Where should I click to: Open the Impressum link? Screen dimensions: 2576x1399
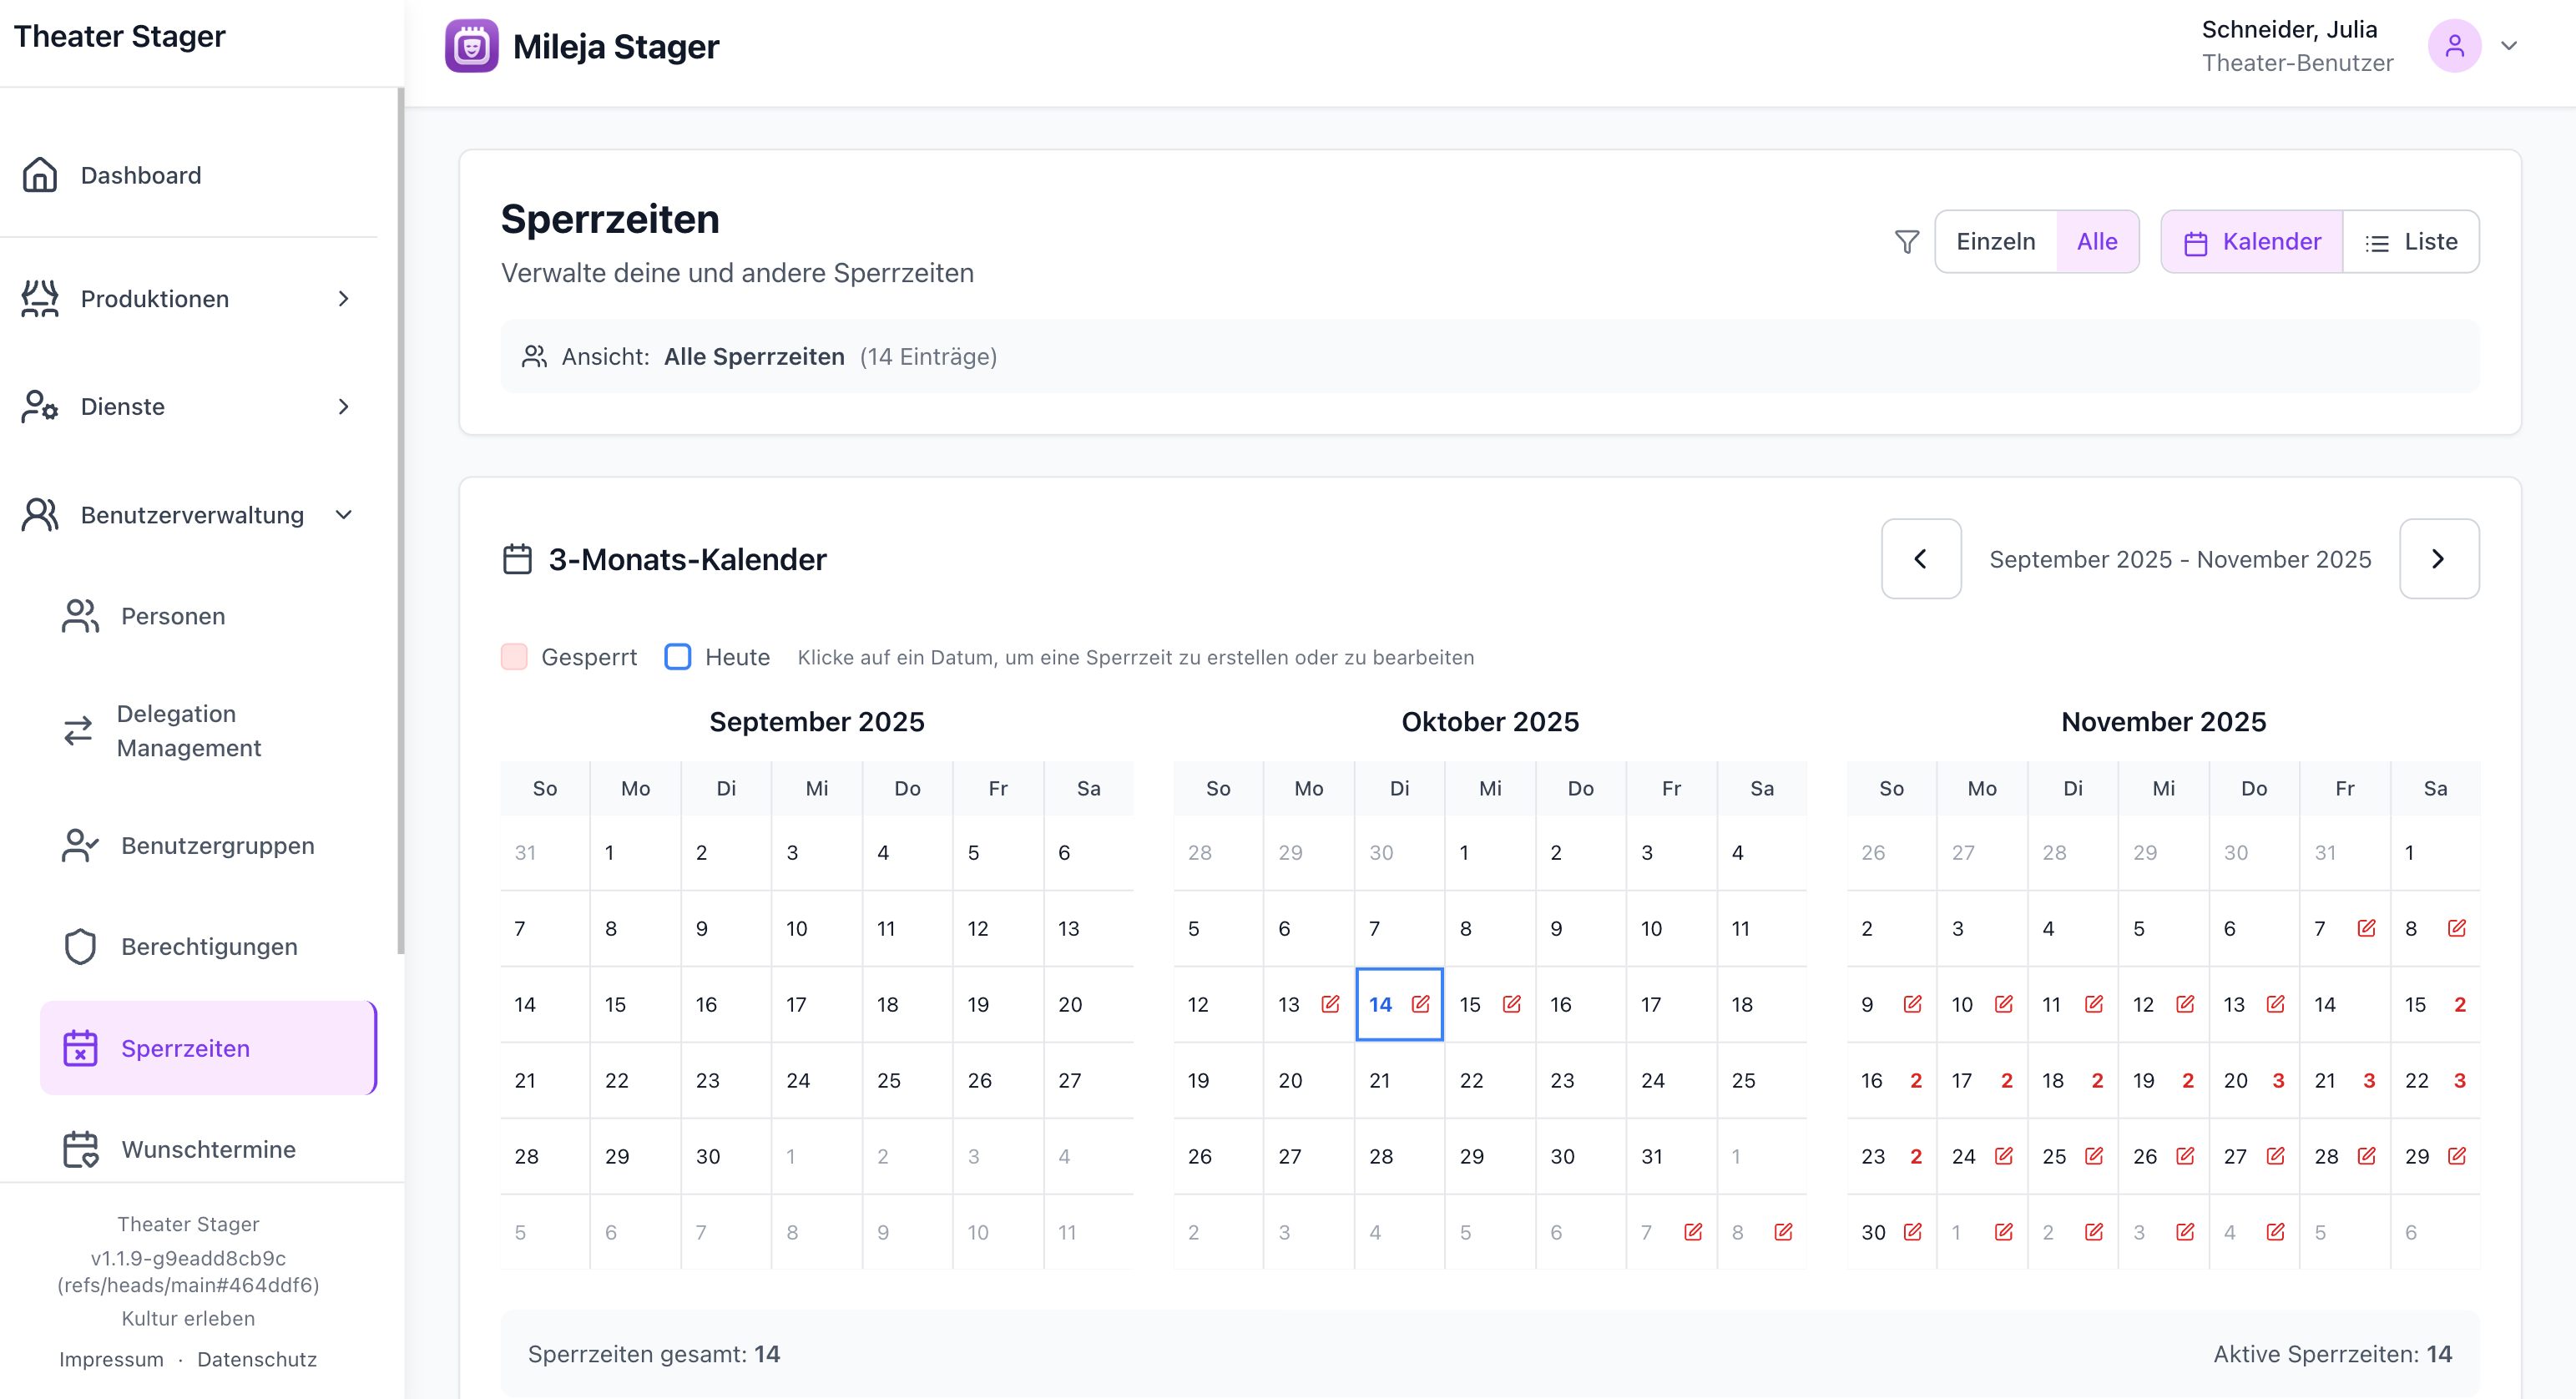click(111, 1359)
